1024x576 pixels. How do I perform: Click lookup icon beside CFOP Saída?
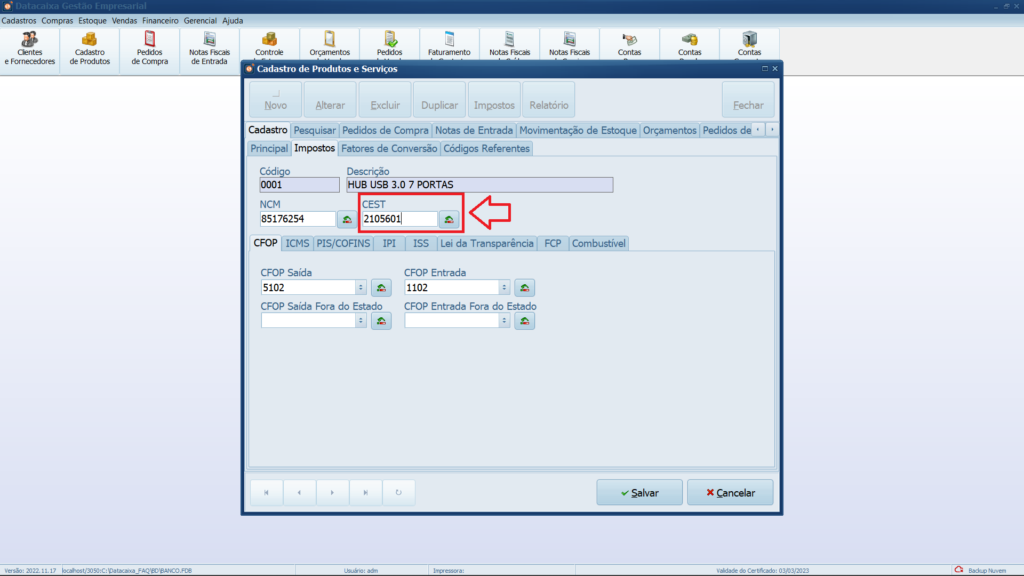point(381,288)
